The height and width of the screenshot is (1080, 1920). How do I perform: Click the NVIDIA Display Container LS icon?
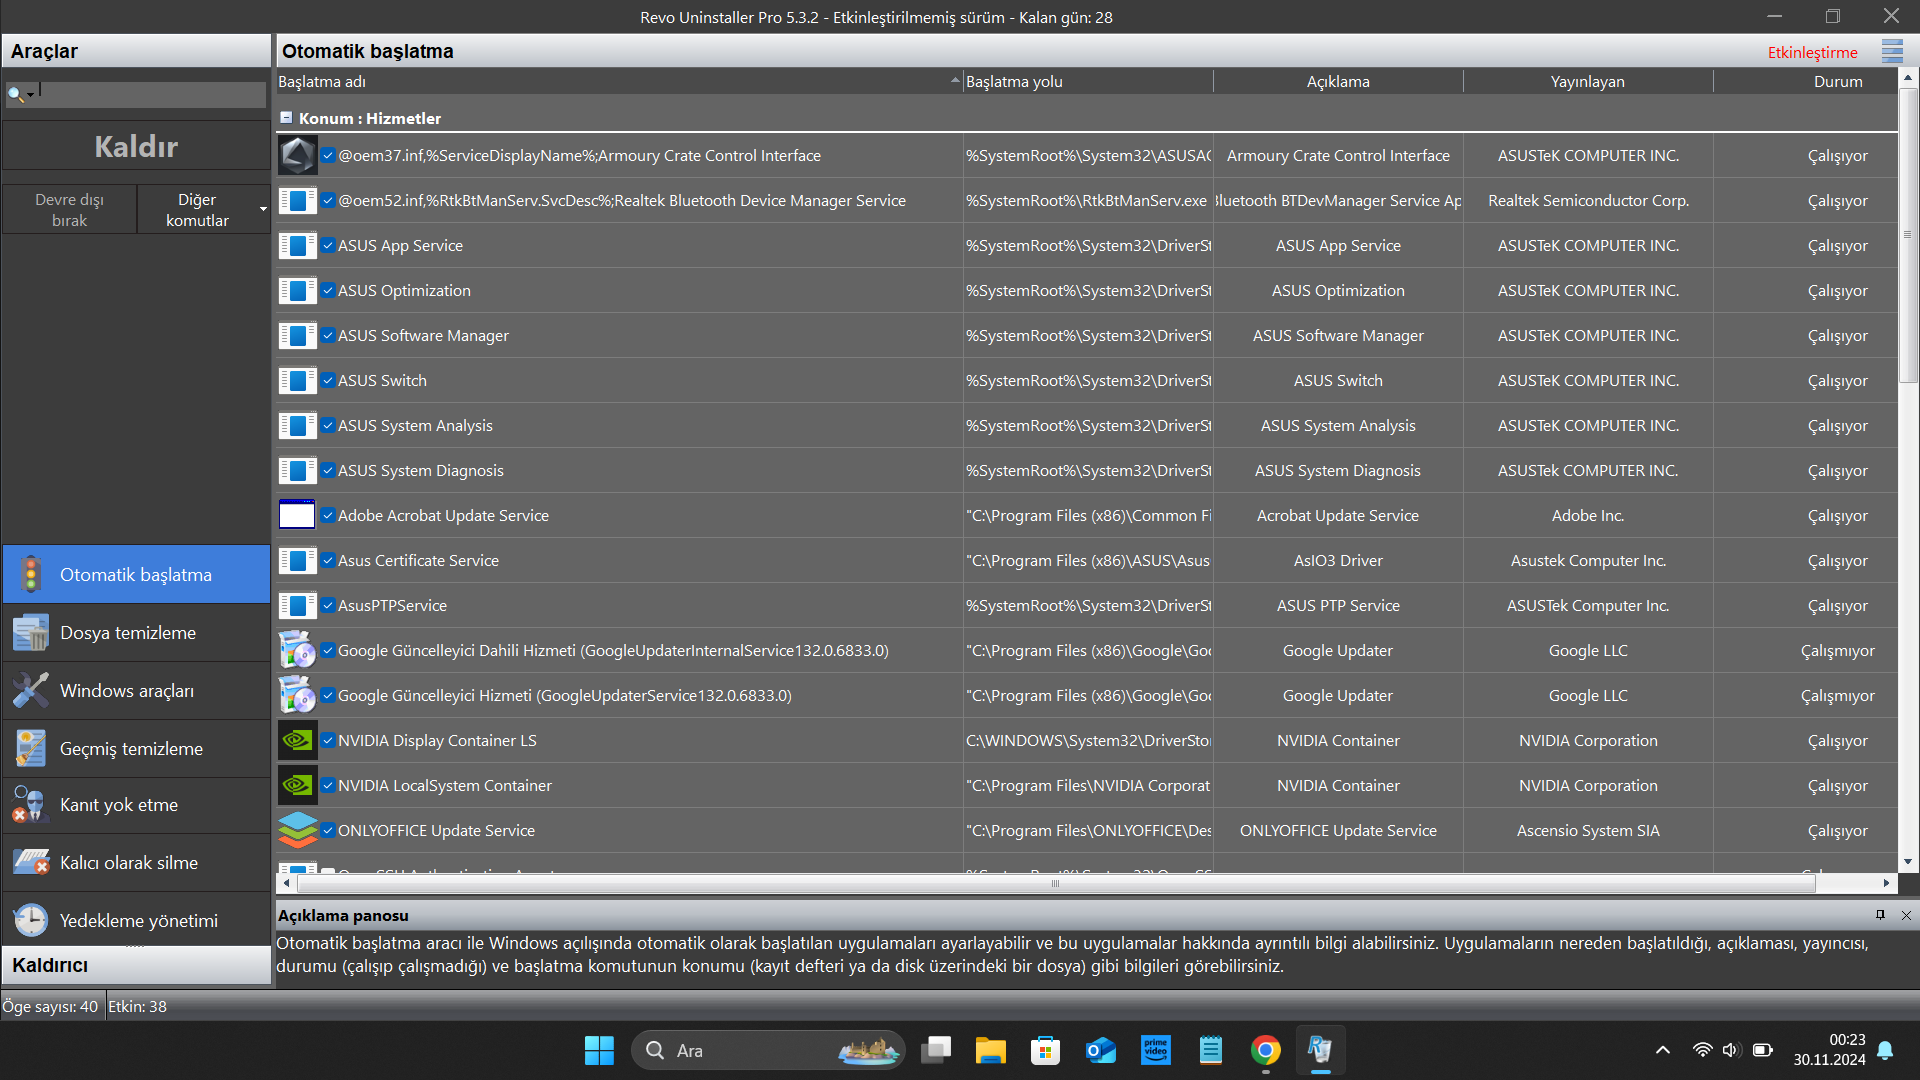(297, 741)
